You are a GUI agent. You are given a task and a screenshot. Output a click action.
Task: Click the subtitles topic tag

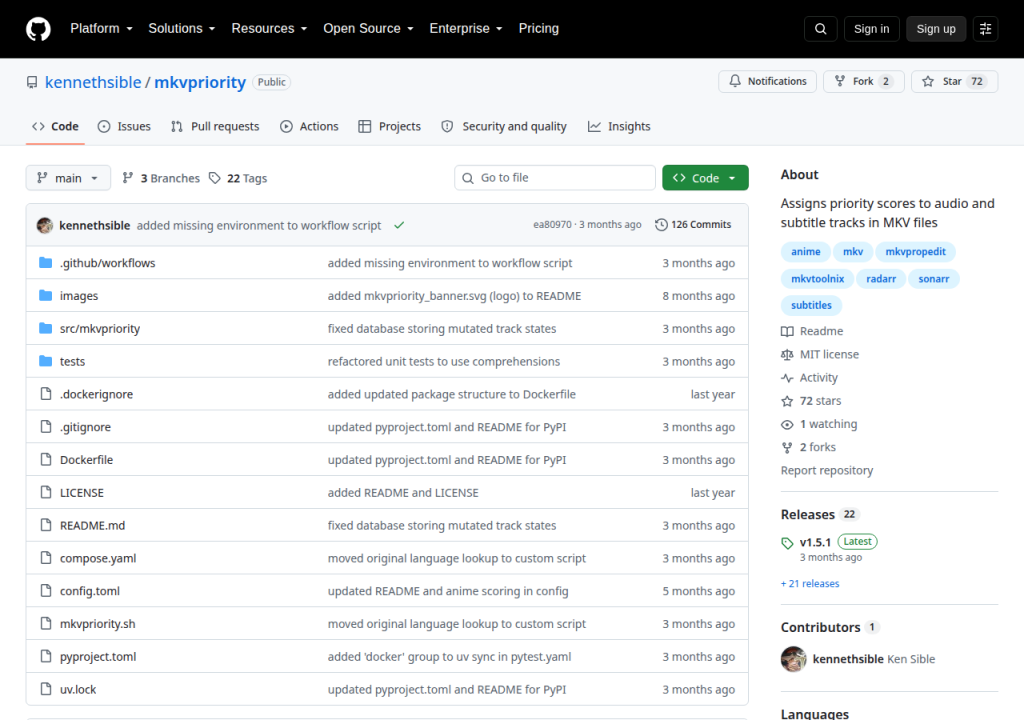pyautogui.click(x=811, y=305)
